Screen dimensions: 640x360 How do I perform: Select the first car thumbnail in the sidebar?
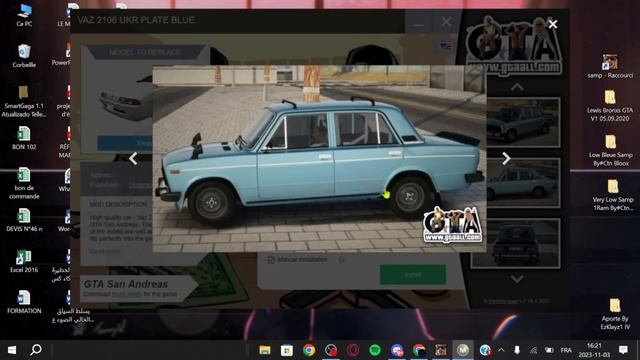point(523,122)
